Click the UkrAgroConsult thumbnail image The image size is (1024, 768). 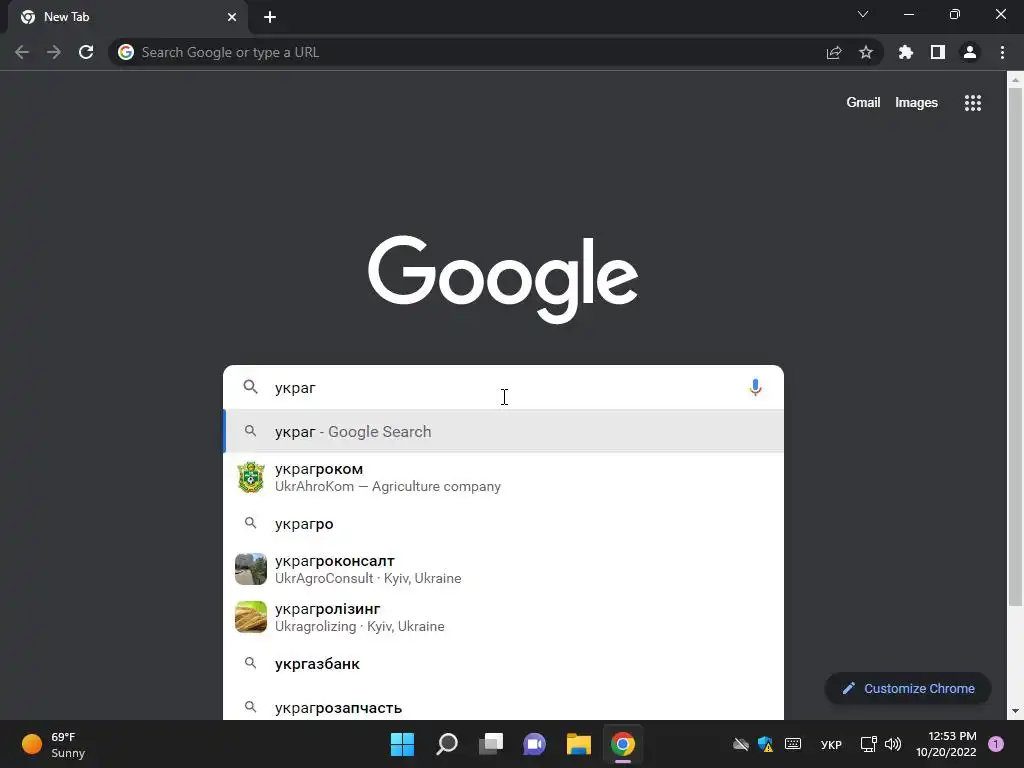(251, 569)
